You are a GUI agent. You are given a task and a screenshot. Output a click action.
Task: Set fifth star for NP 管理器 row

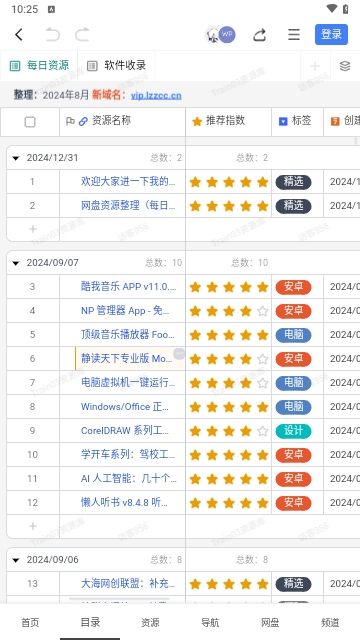click(x=263, y=311)
